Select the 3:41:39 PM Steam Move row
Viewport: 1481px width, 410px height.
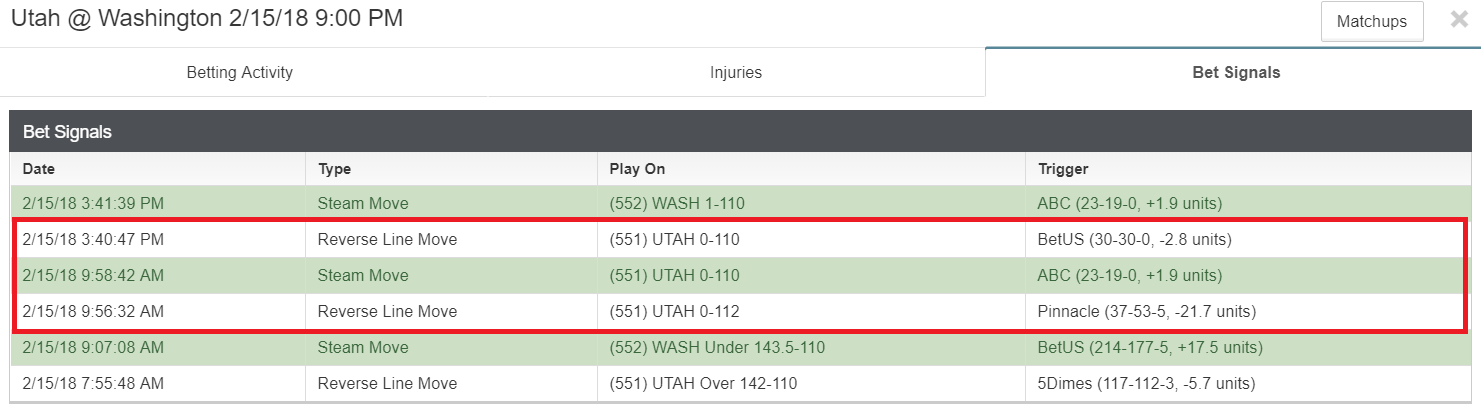coord(740,203)
